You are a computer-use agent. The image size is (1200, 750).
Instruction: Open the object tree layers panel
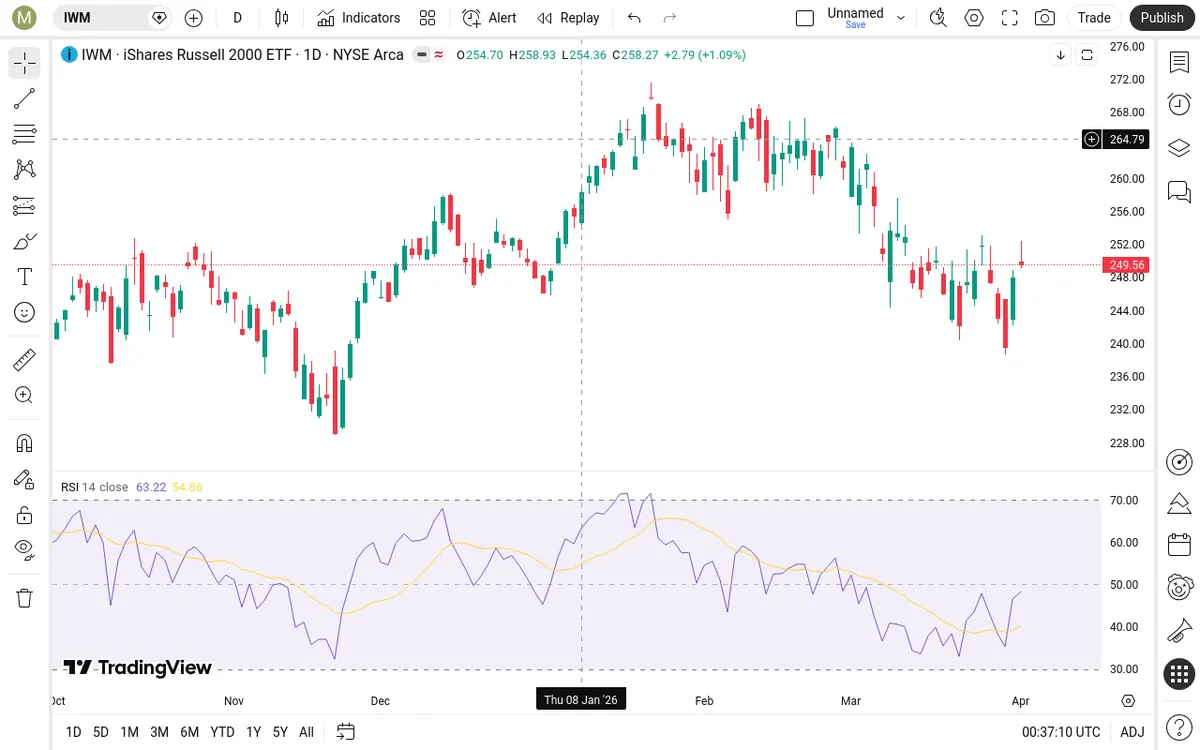coord(1179,148)
